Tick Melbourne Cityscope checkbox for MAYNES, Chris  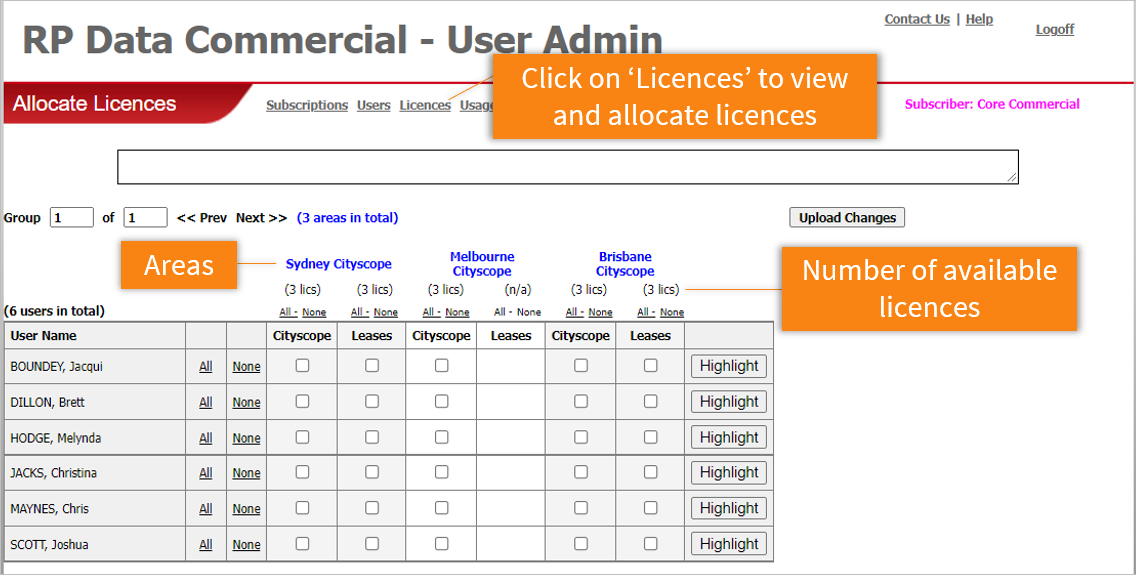(x=441, y=508)
